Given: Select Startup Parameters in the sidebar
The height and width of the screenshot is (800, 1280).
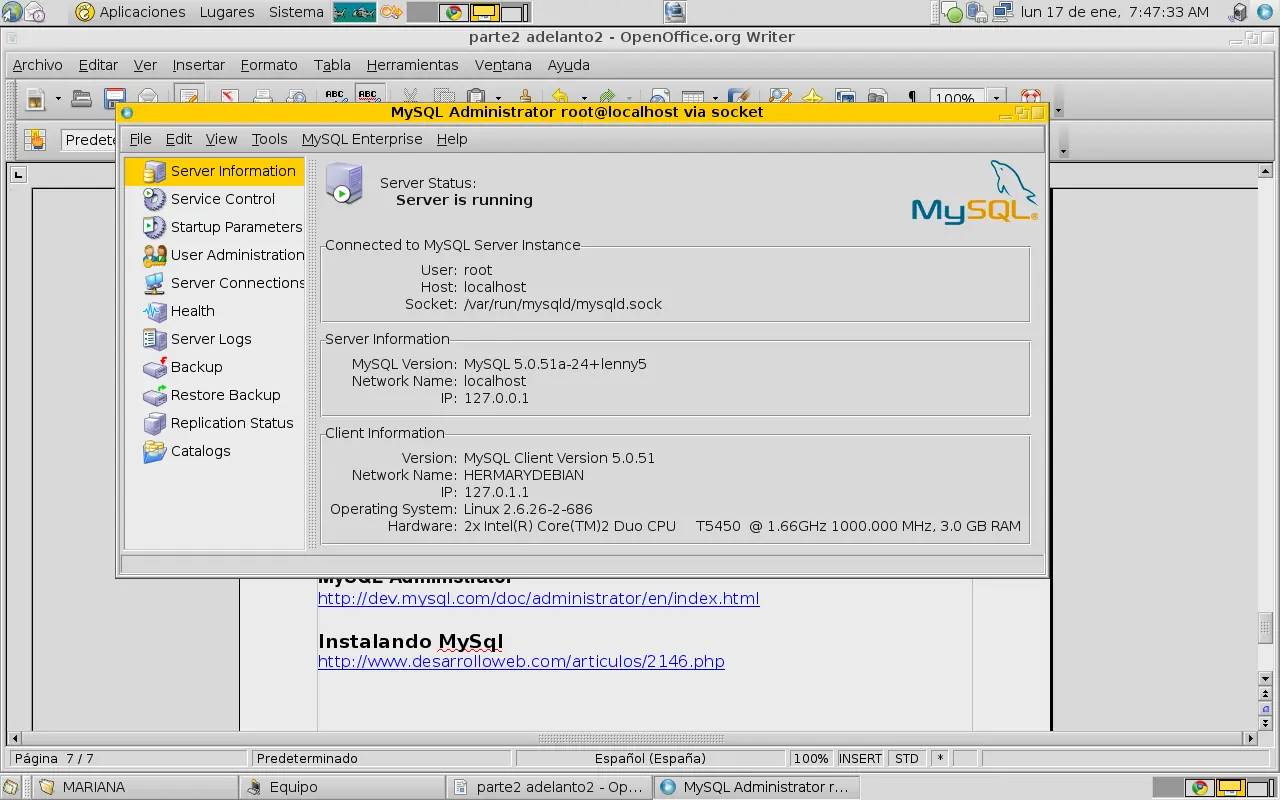Looking at the screenshot, I should pyautogui.click(x=214, y=227).
